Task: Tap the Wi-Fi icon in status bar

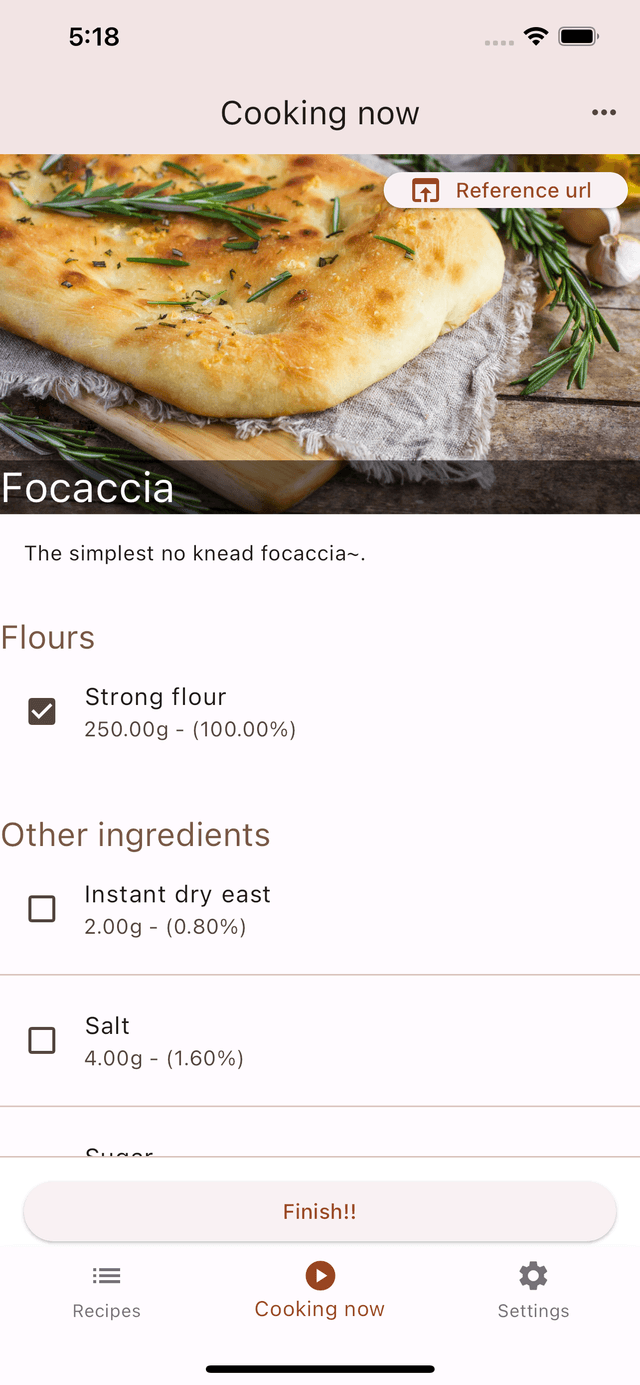Action: pyautogui.click(x=534, y=36)
